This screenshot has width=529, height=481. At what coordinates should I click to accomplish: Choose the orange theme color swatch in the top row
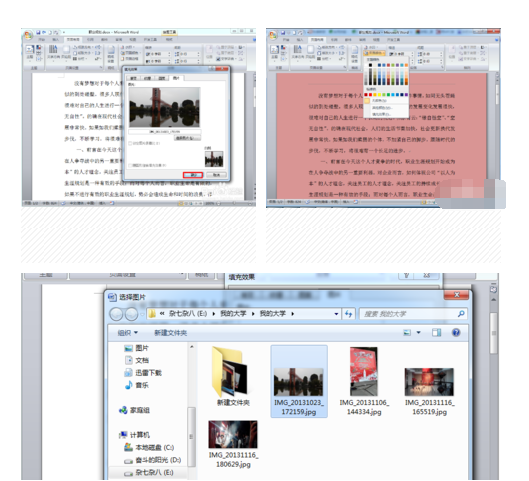407,65
